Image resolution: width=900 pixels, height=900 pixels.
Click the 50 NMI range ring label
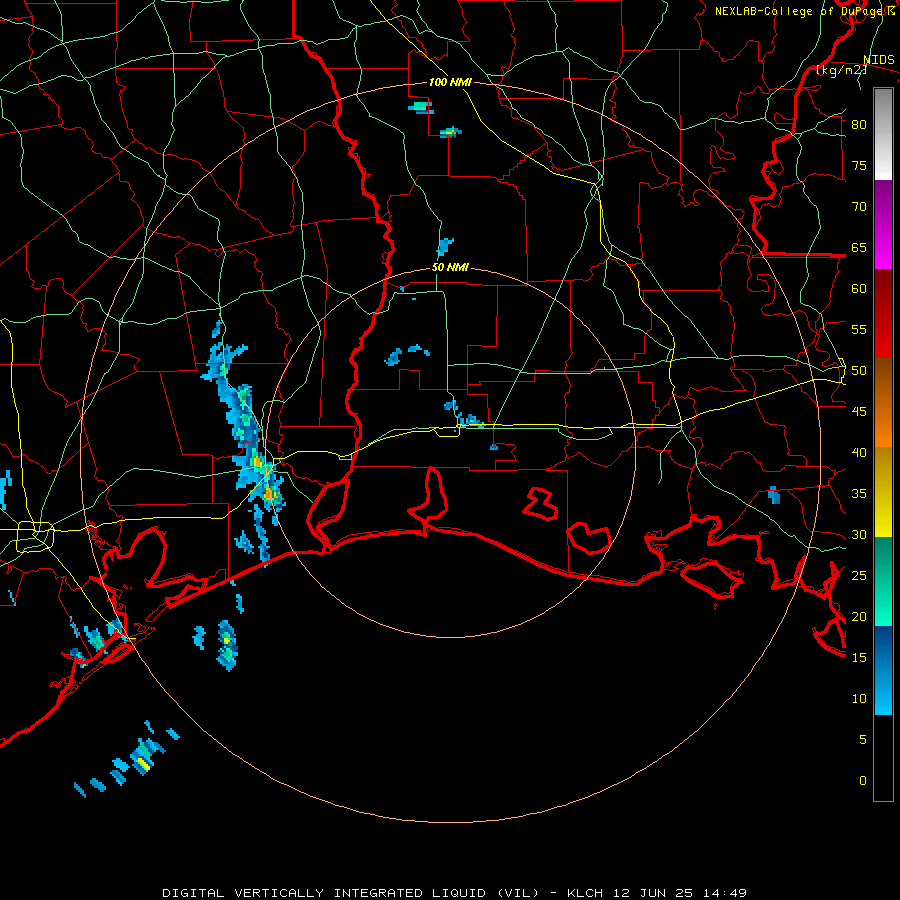point(450,267)
